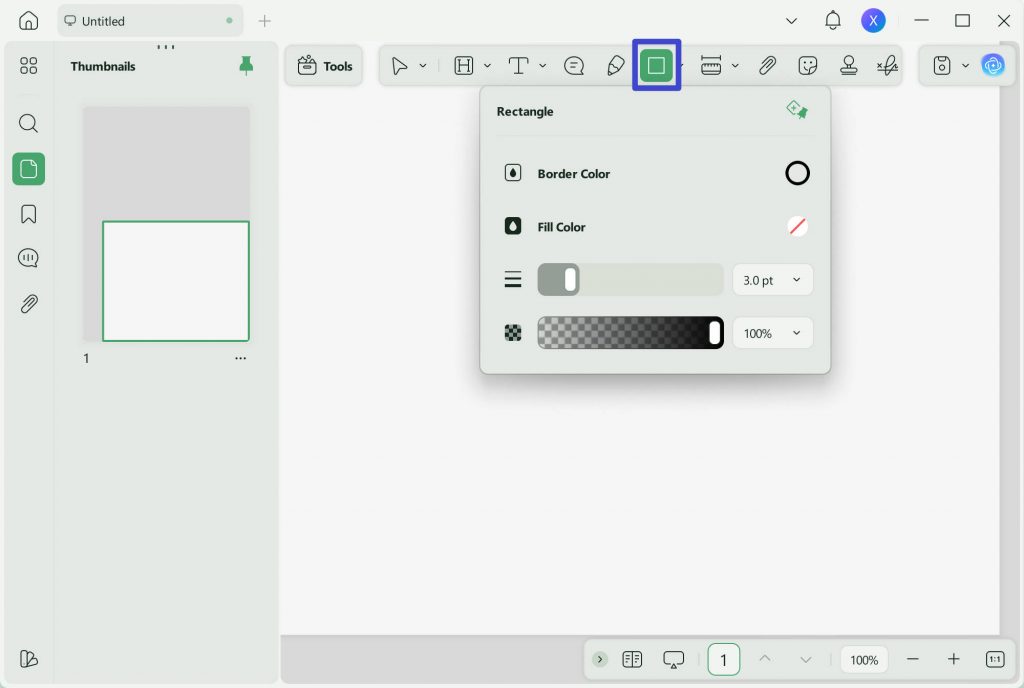1024x688 pixels.
Task: Select the Attach file tool
Action: 767,66
